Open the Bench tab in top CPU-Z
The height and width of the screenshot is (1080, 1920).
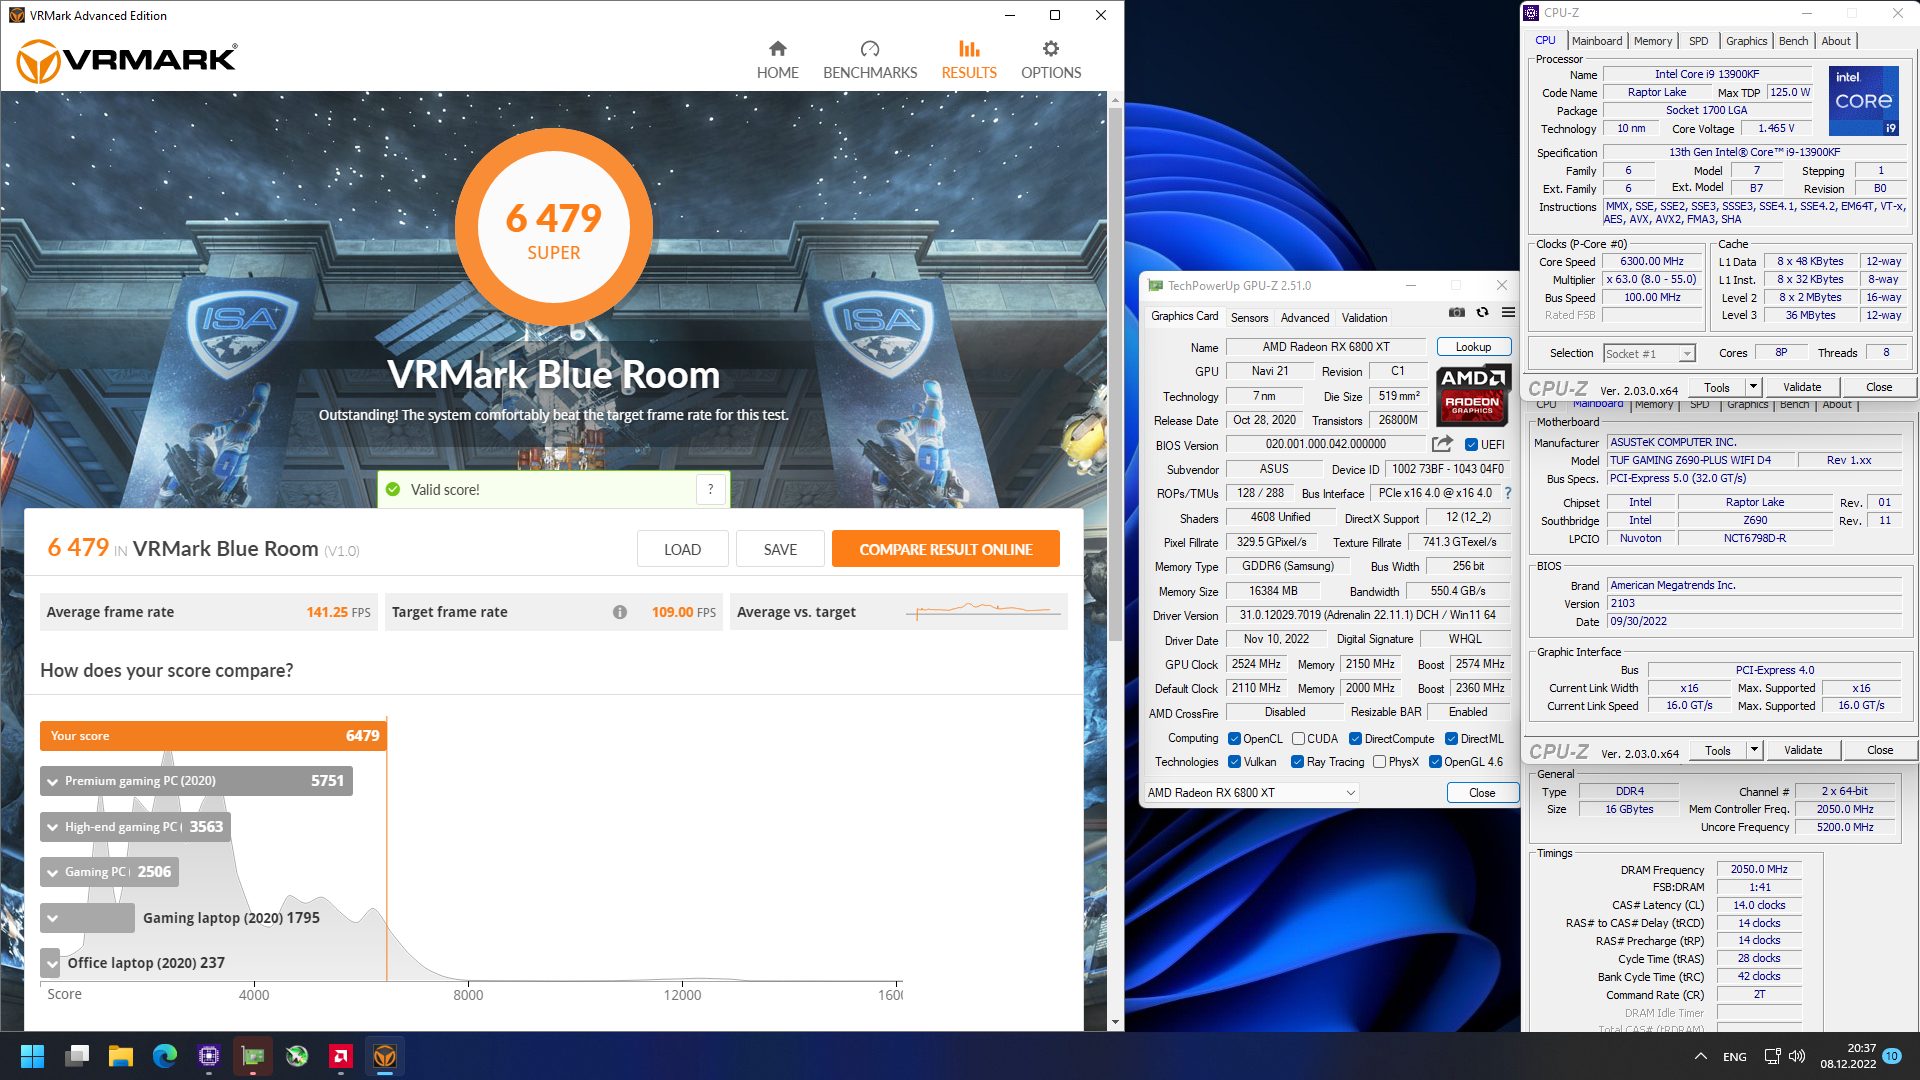1793,41
